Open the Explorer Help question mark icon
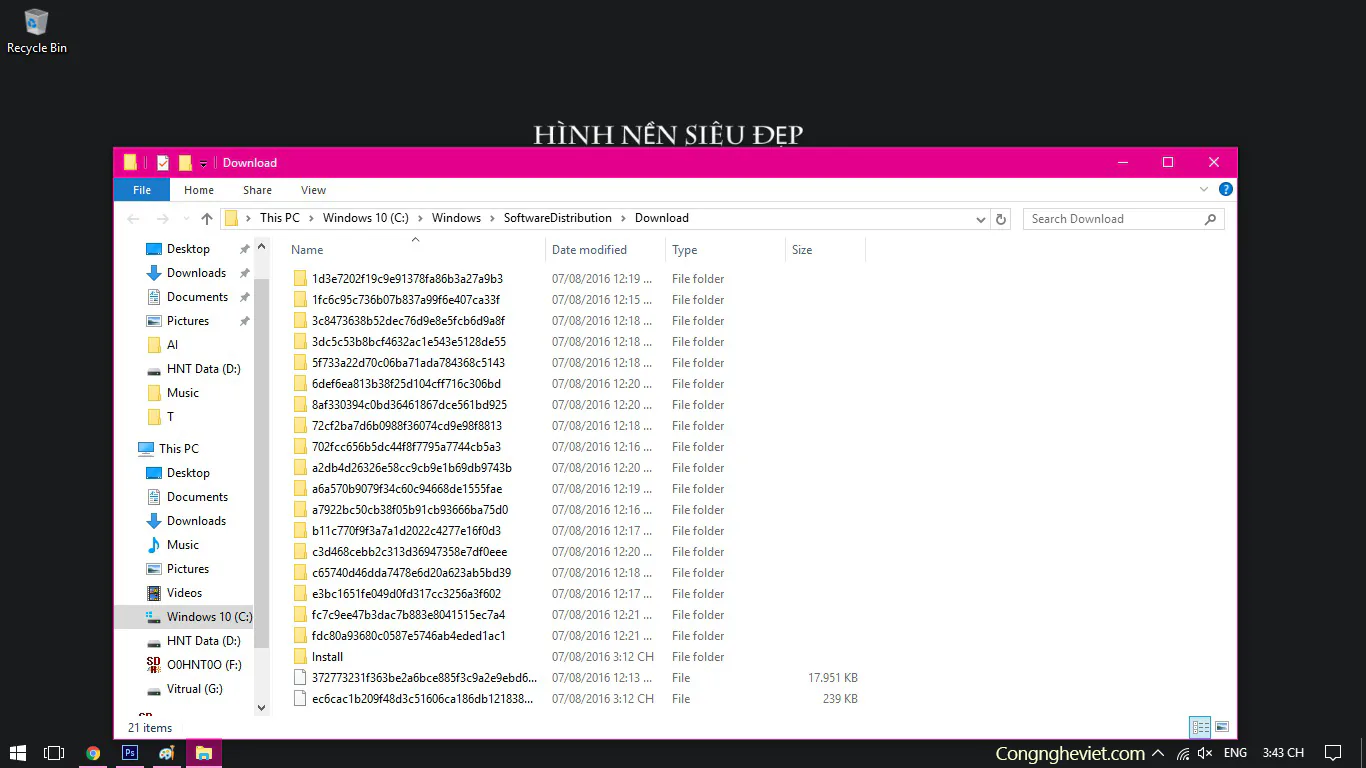This screenshot has width=1366, height=768. (1225, 189)
